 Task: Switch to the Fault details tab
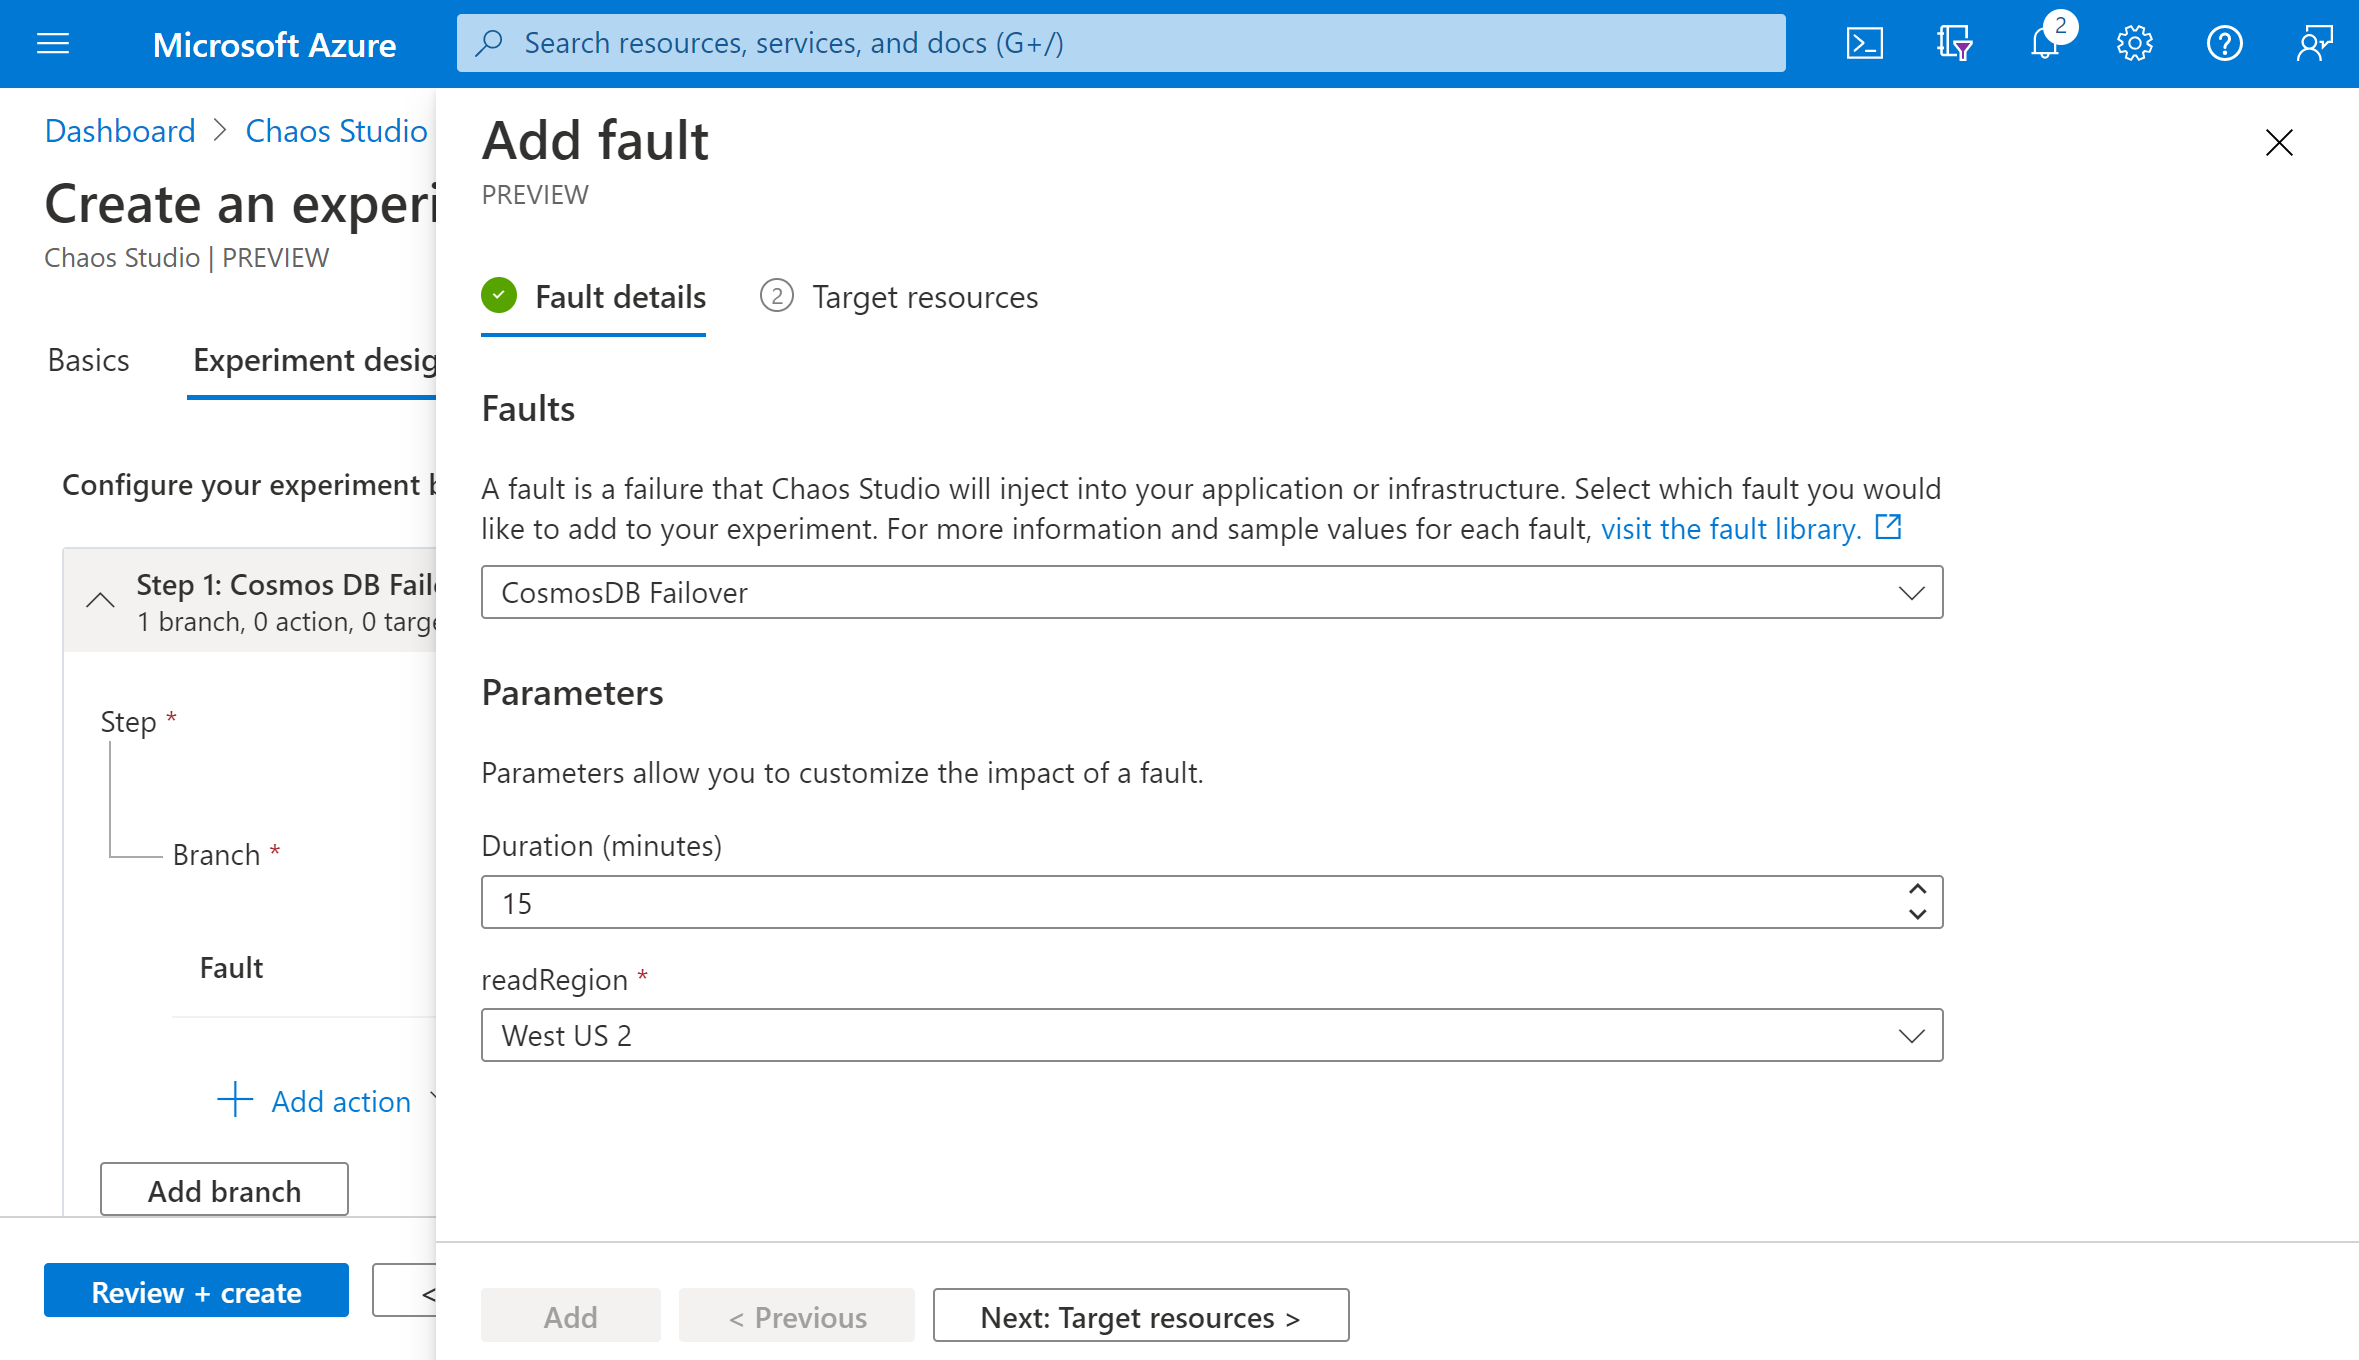point(621,297)
